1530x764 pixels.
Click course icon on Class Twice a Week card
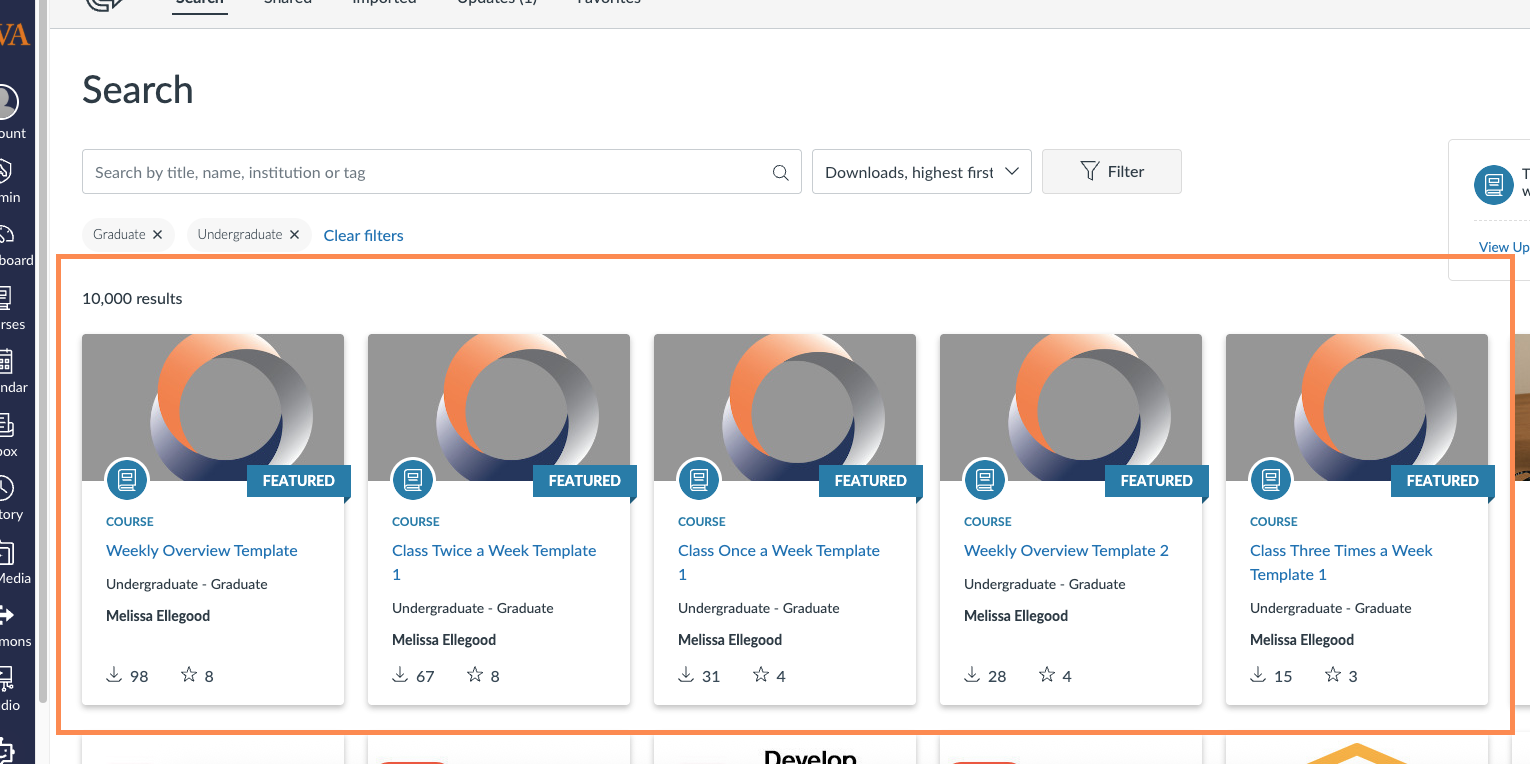[x=413, y=480]
